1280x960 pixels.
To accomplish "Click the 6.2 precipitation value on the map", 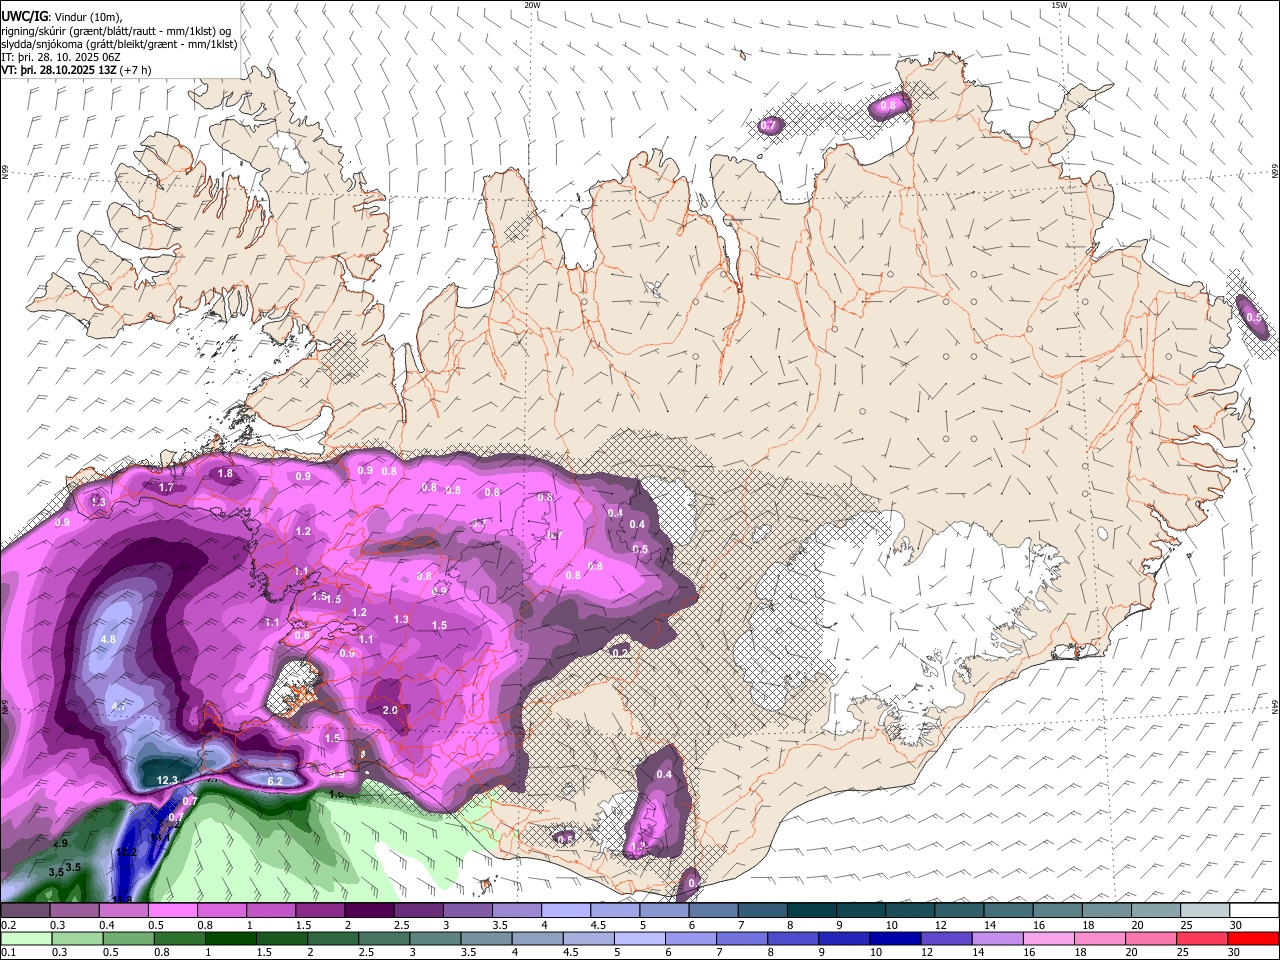I will [275, 781].
